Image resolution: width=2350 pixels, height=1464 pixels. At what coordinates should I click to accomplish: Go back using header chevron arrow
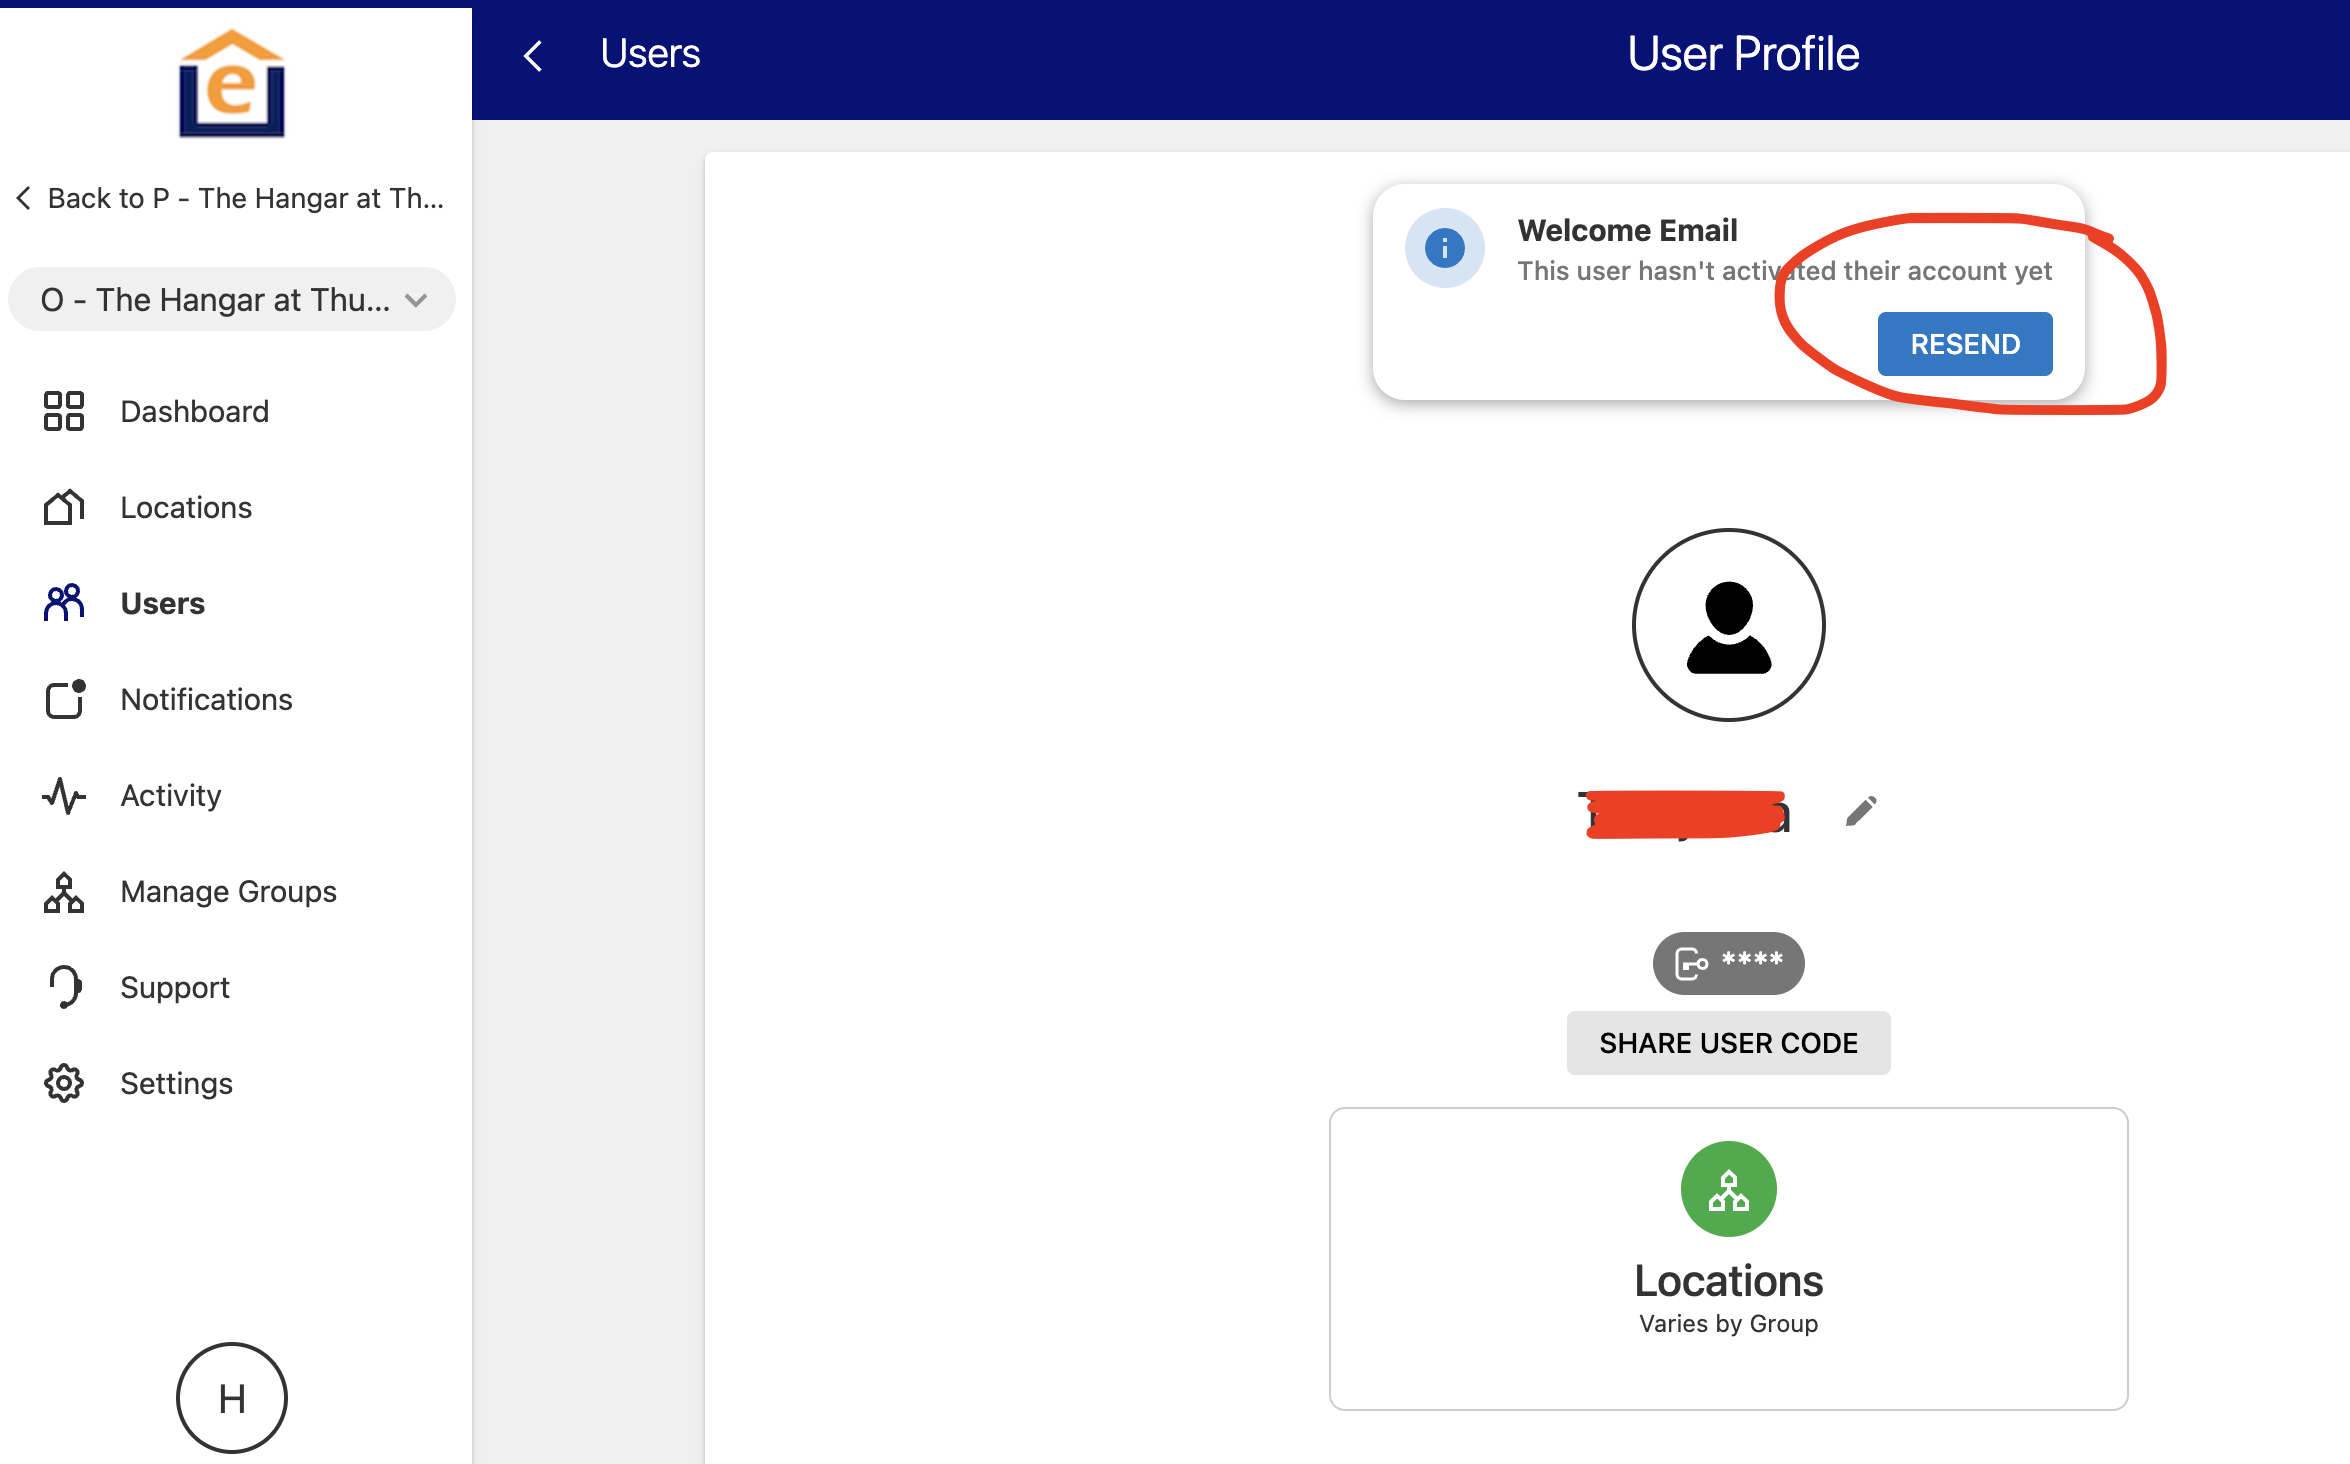point(533,55)
